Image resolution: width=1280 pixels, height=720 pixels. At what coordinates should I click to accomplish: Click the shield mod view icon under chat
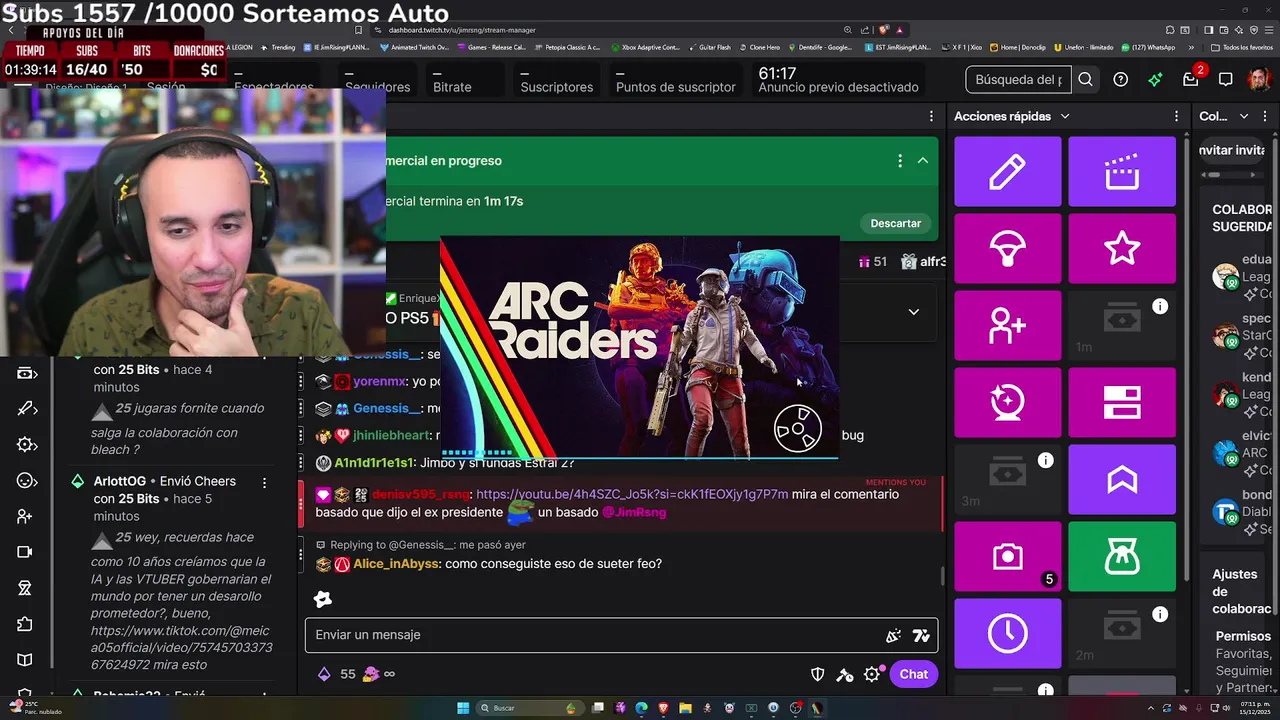point(817,674)
